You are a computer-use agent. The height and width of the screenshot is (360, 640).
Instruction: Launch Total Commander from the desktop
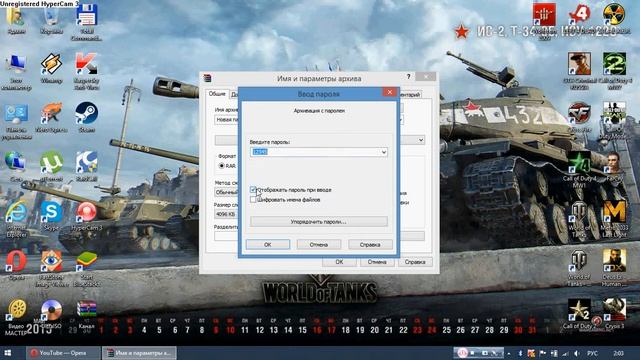pyautogui.click(x=86, y=21)
